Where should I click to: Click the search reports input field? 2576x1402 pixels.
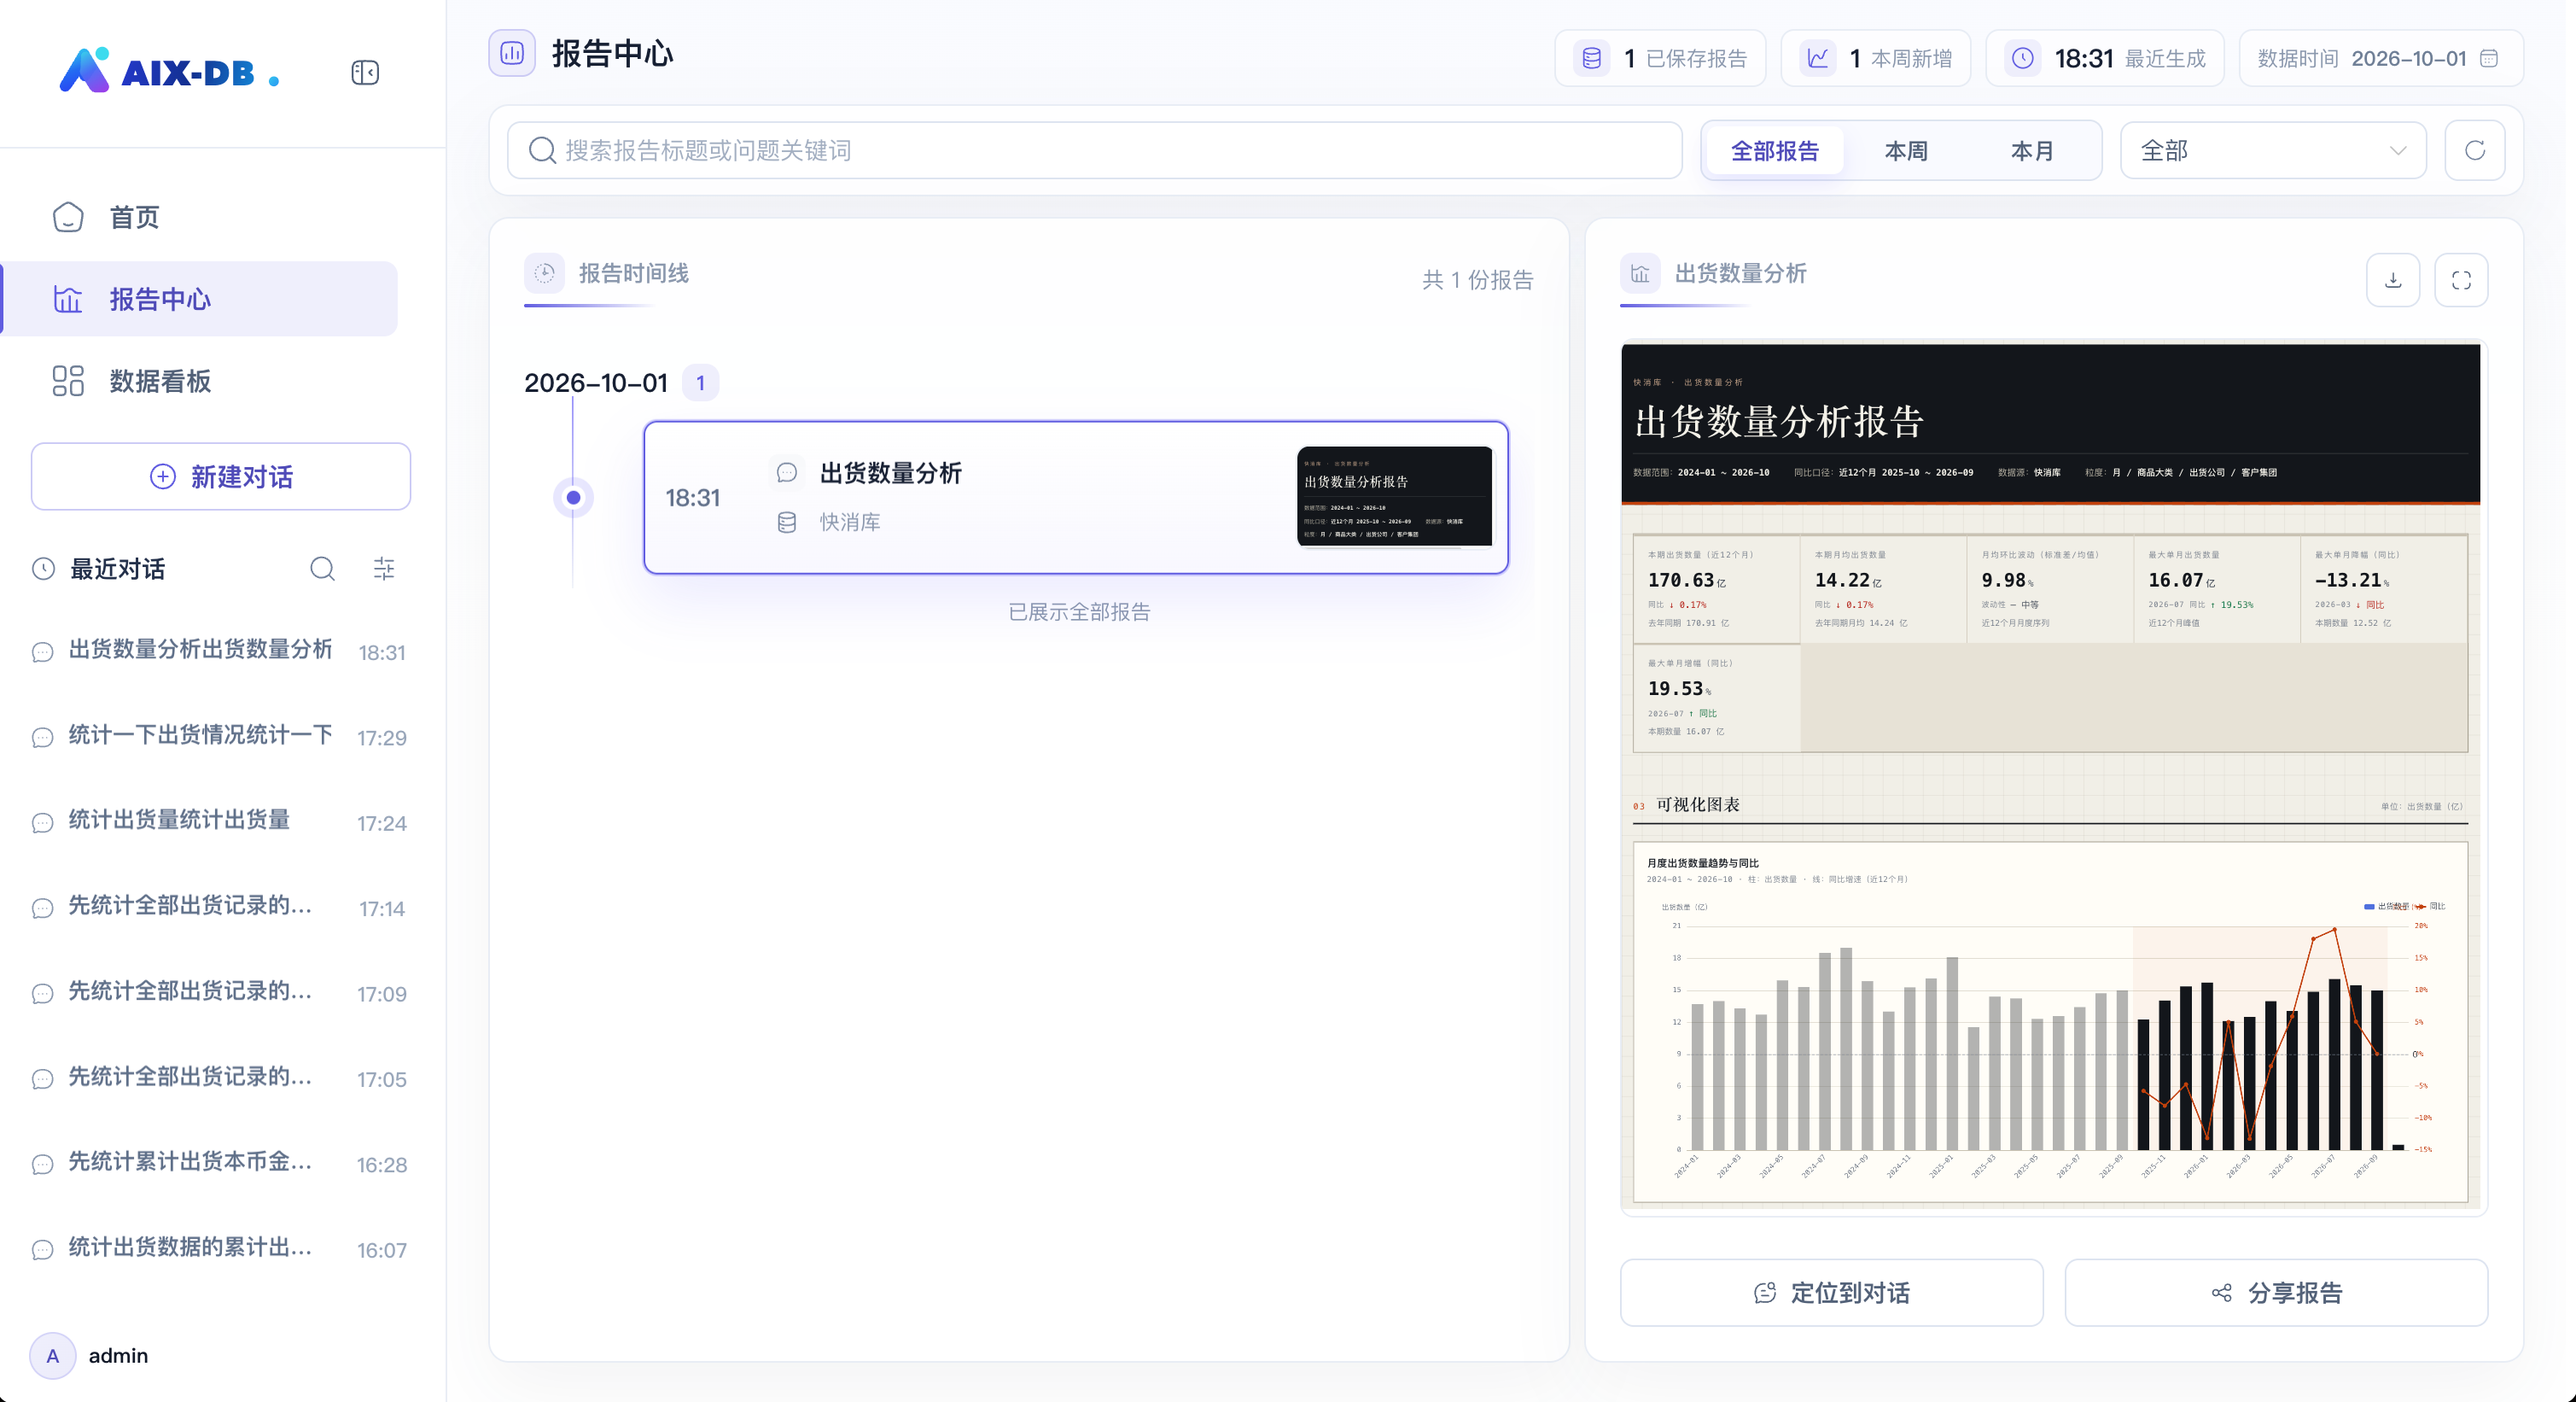1095,150
